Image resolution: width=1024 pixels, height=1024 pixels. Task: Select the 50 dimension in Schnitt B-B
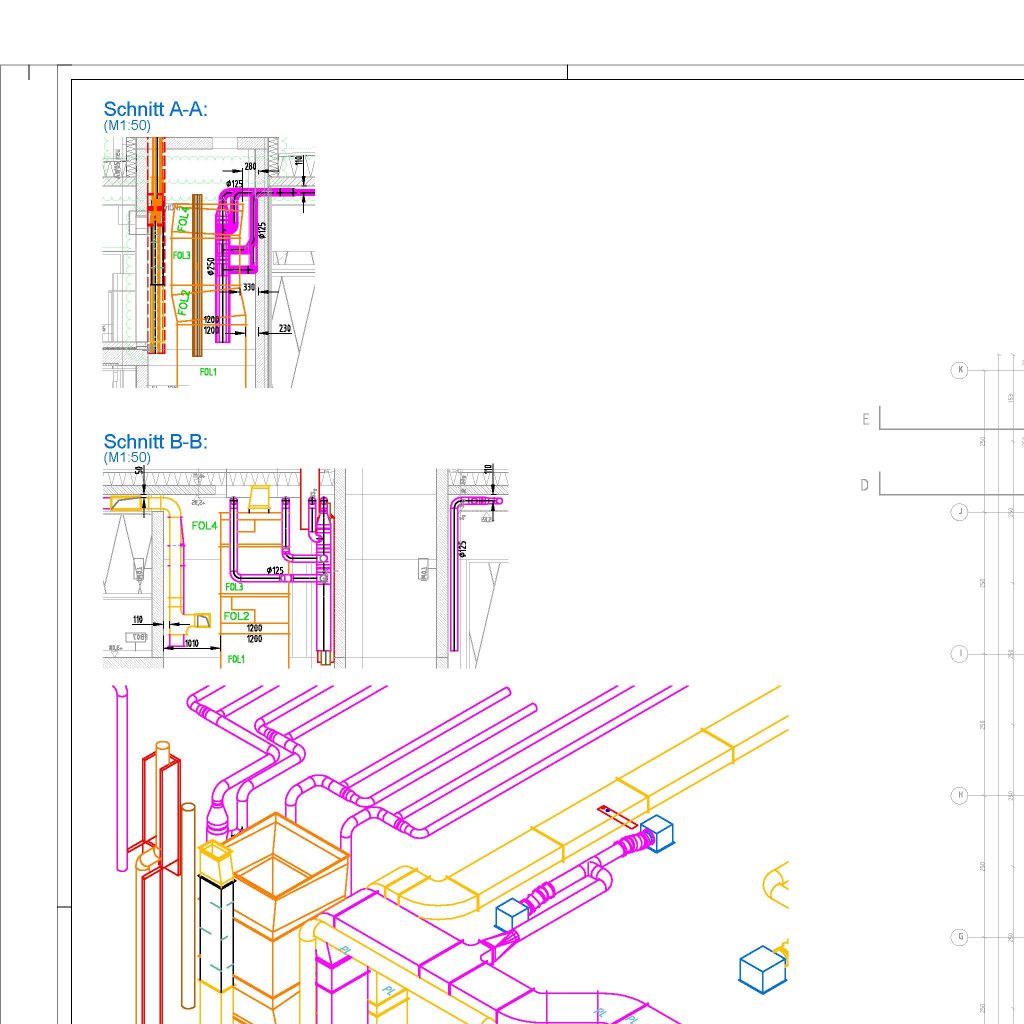[138, 470]
